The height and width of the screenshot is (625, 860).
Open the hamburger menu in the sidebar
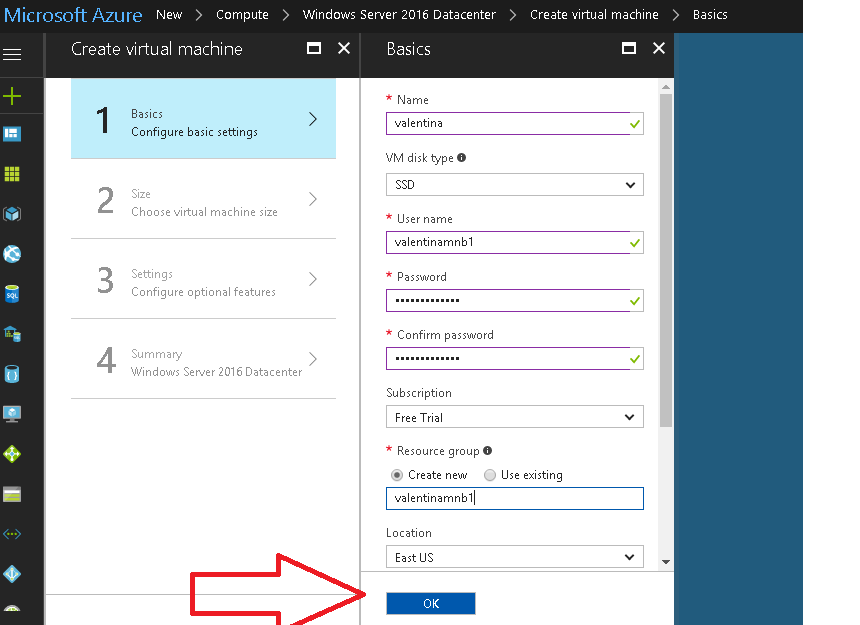(12, 54)
